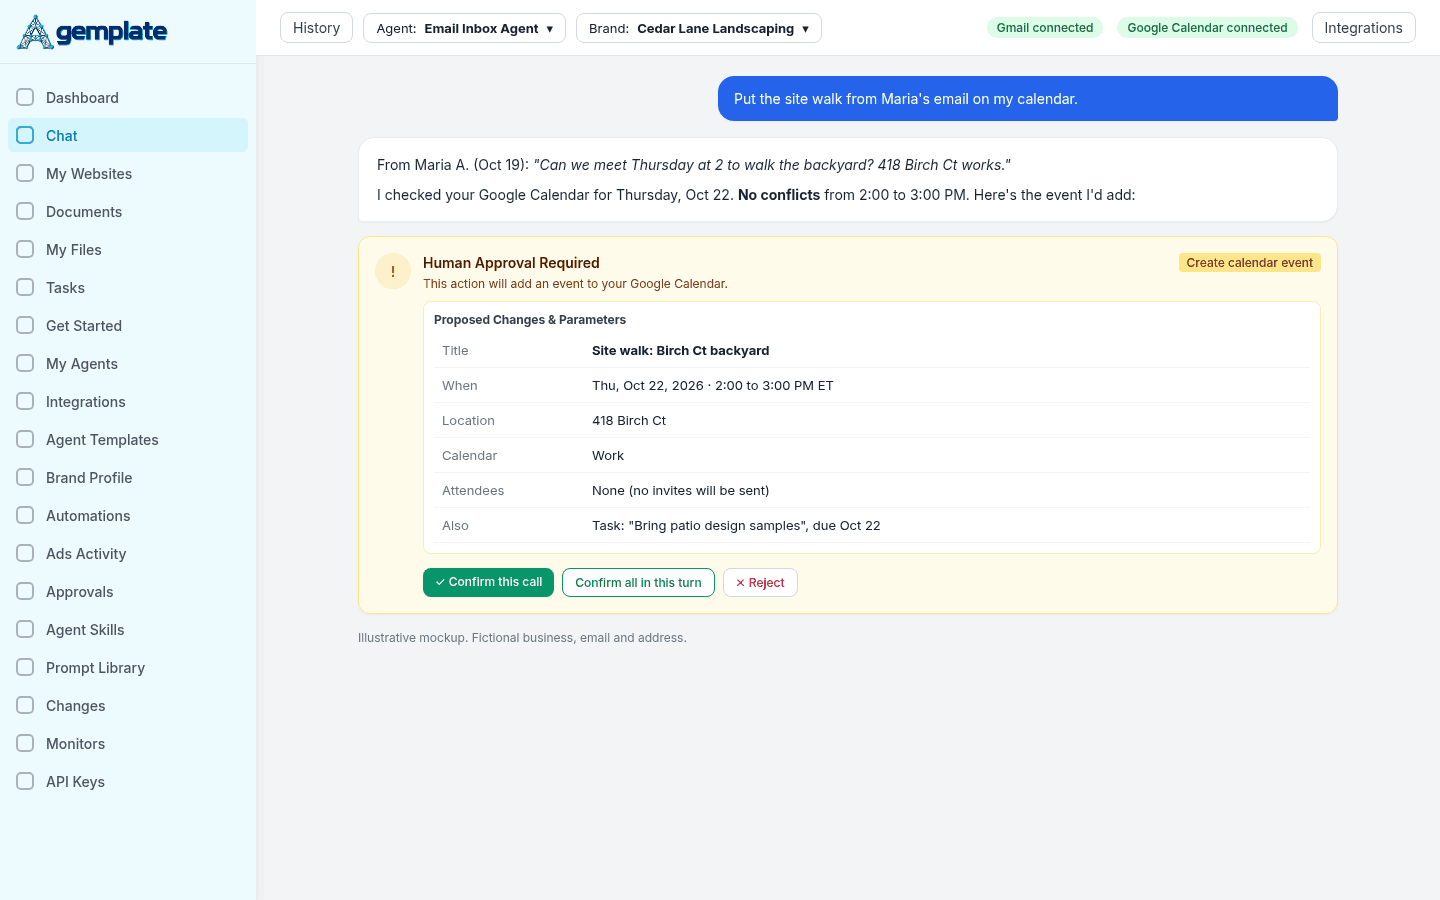Click the My Agents sidebar icon

(x=25, y=363)
